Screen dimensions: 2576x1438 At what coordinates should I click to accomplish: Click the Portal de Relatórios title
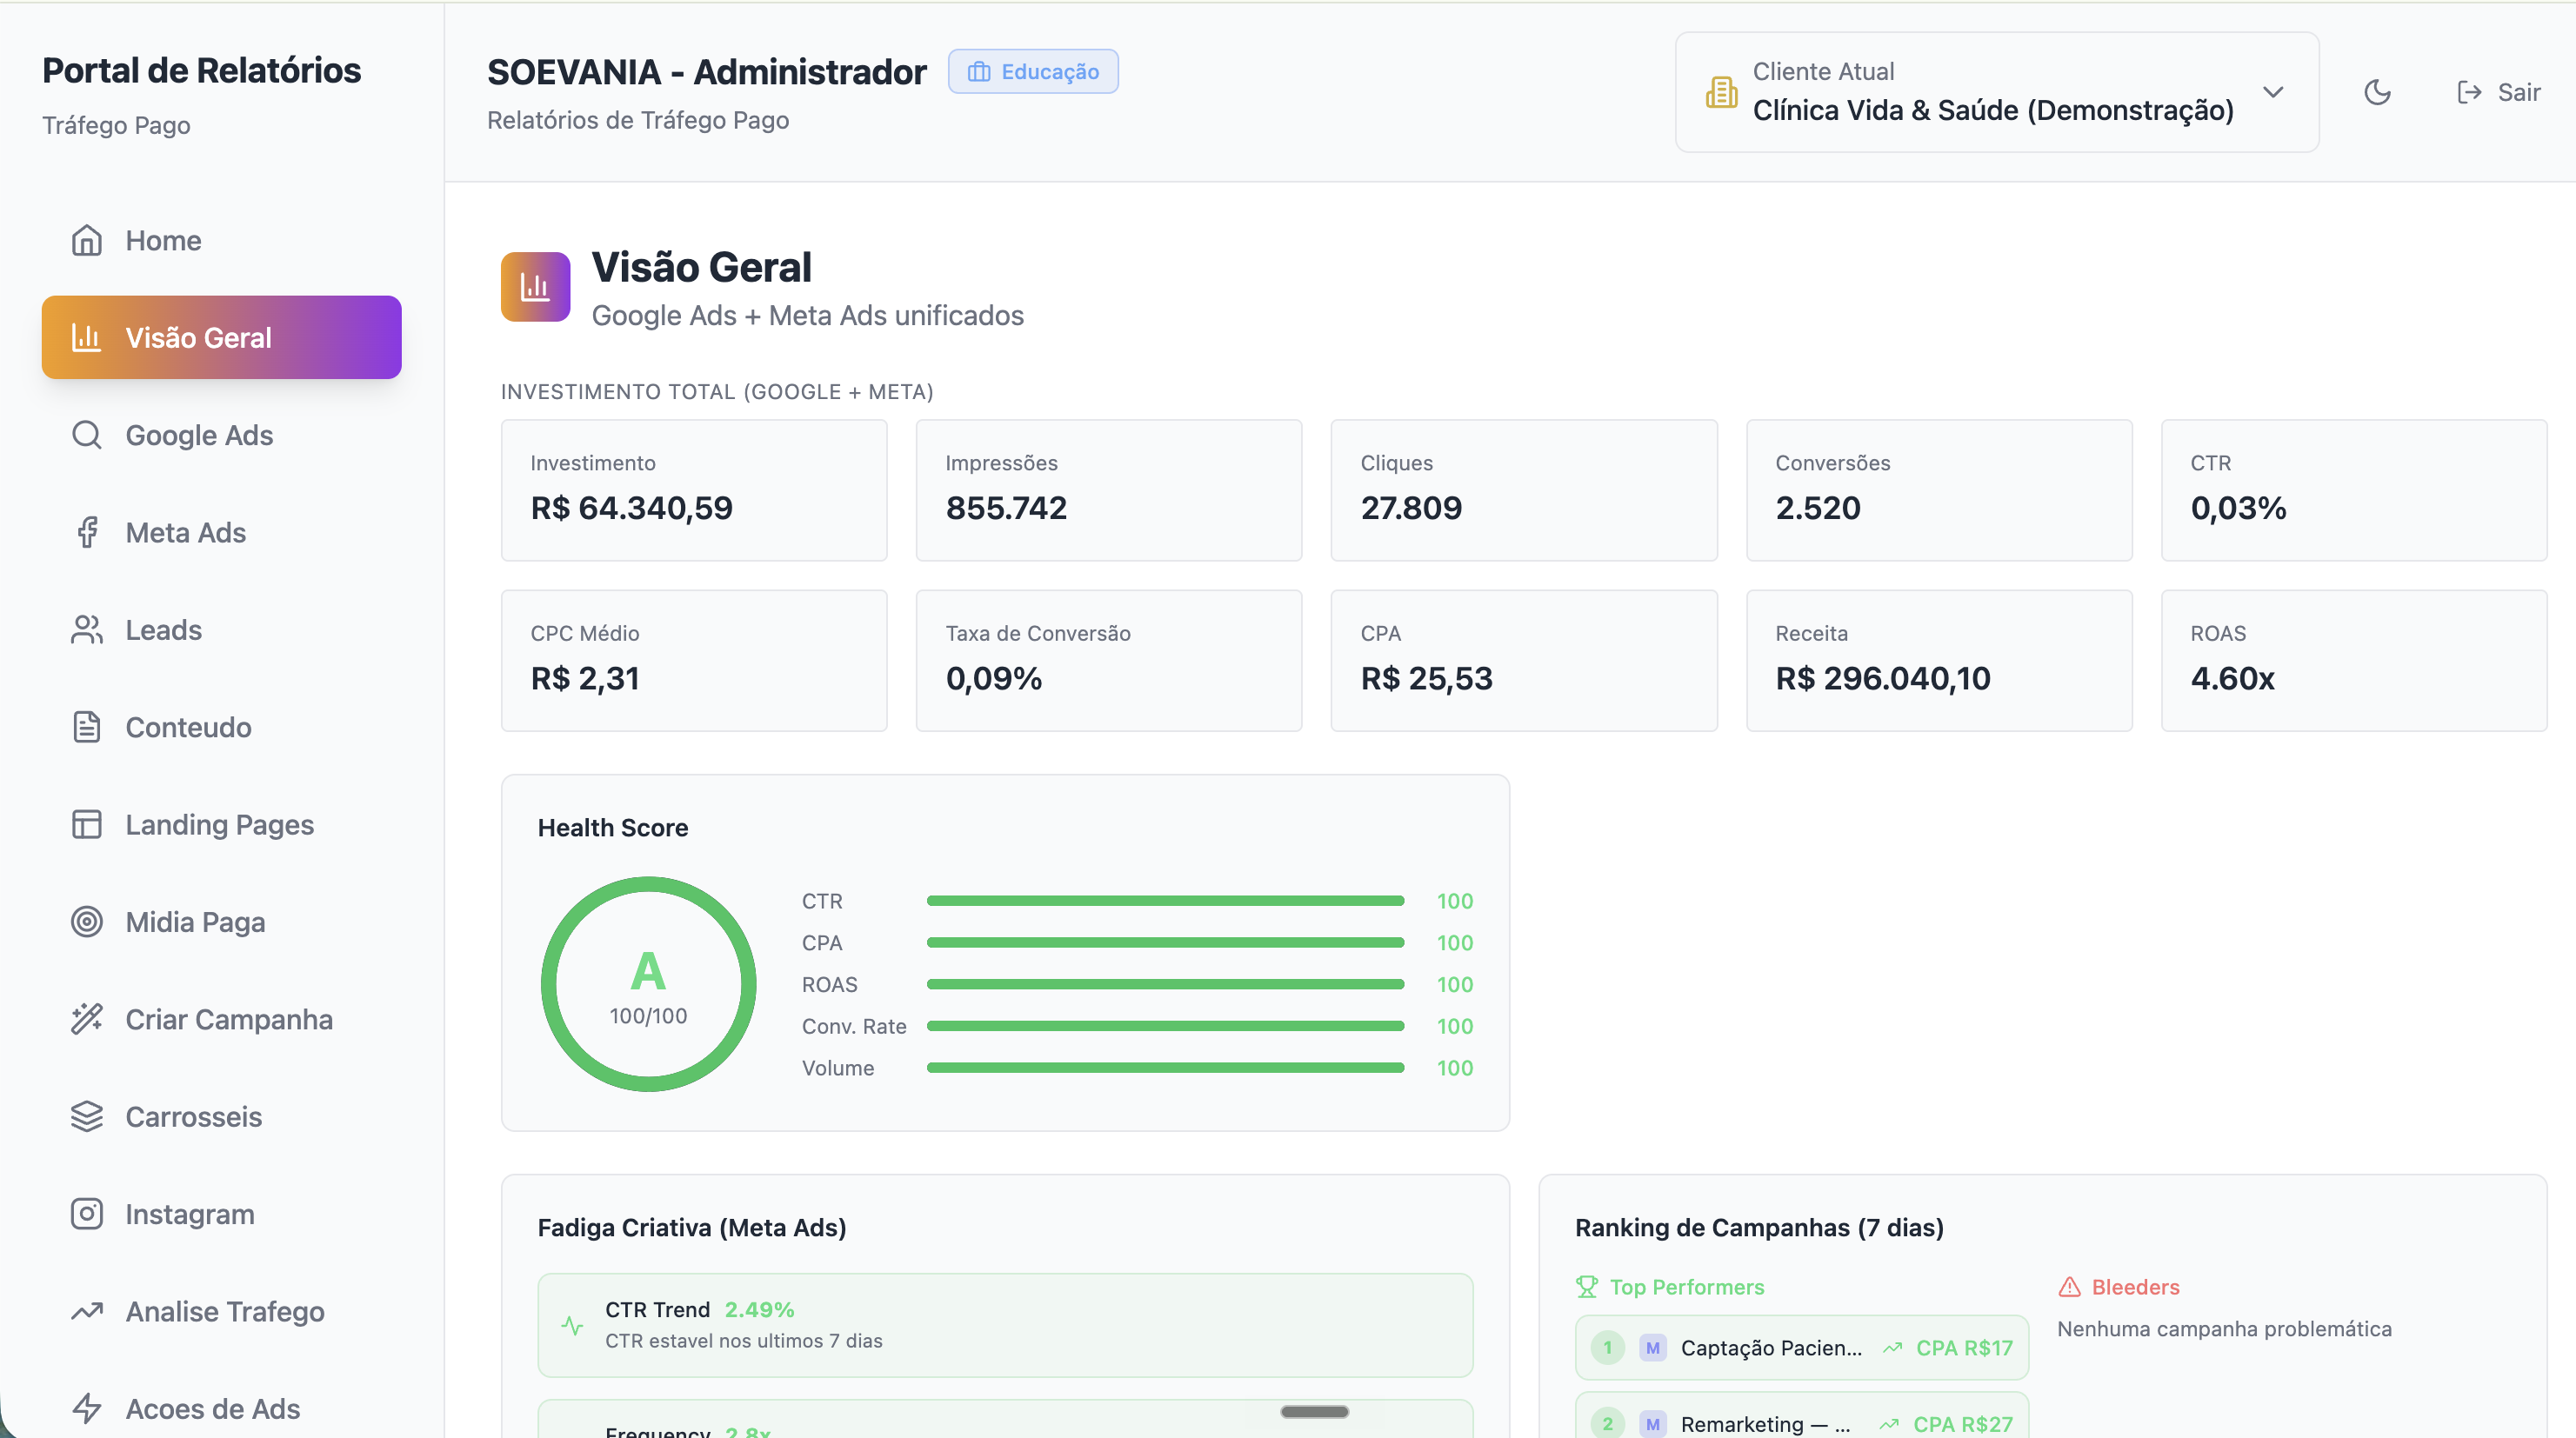[201, 71]
